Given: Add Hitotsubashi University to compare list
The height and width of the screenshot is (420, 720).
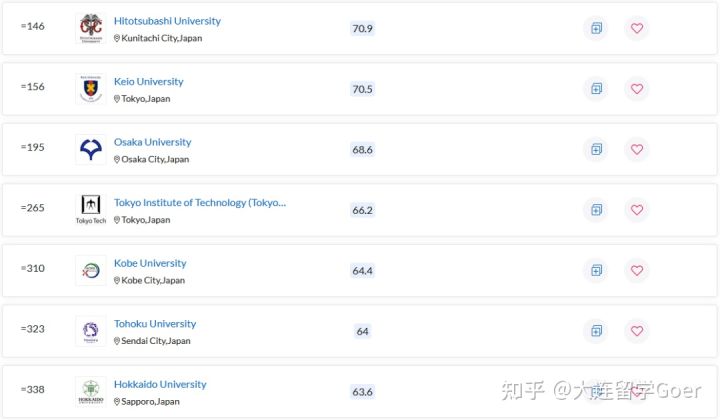Looking at the screenshot, I should point(596,28).
